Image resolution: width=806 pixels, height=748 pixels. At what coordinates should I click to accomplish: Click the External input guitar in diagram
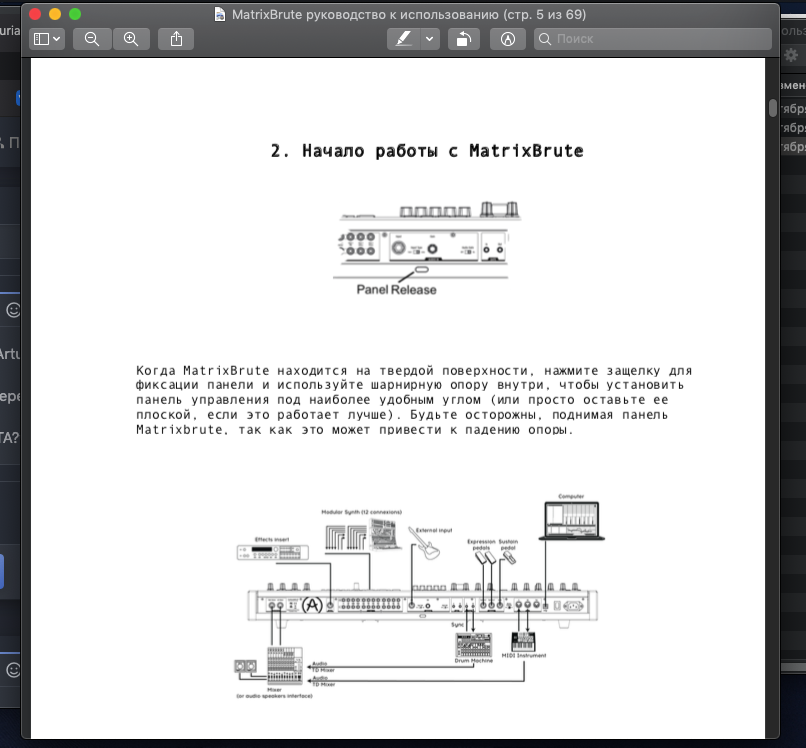click(425, 544)
